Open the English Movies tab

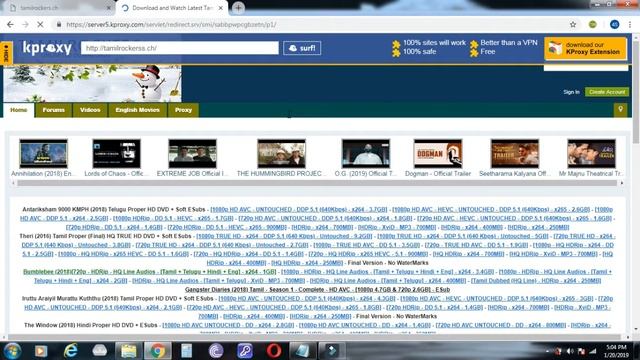tap(137, 110)
